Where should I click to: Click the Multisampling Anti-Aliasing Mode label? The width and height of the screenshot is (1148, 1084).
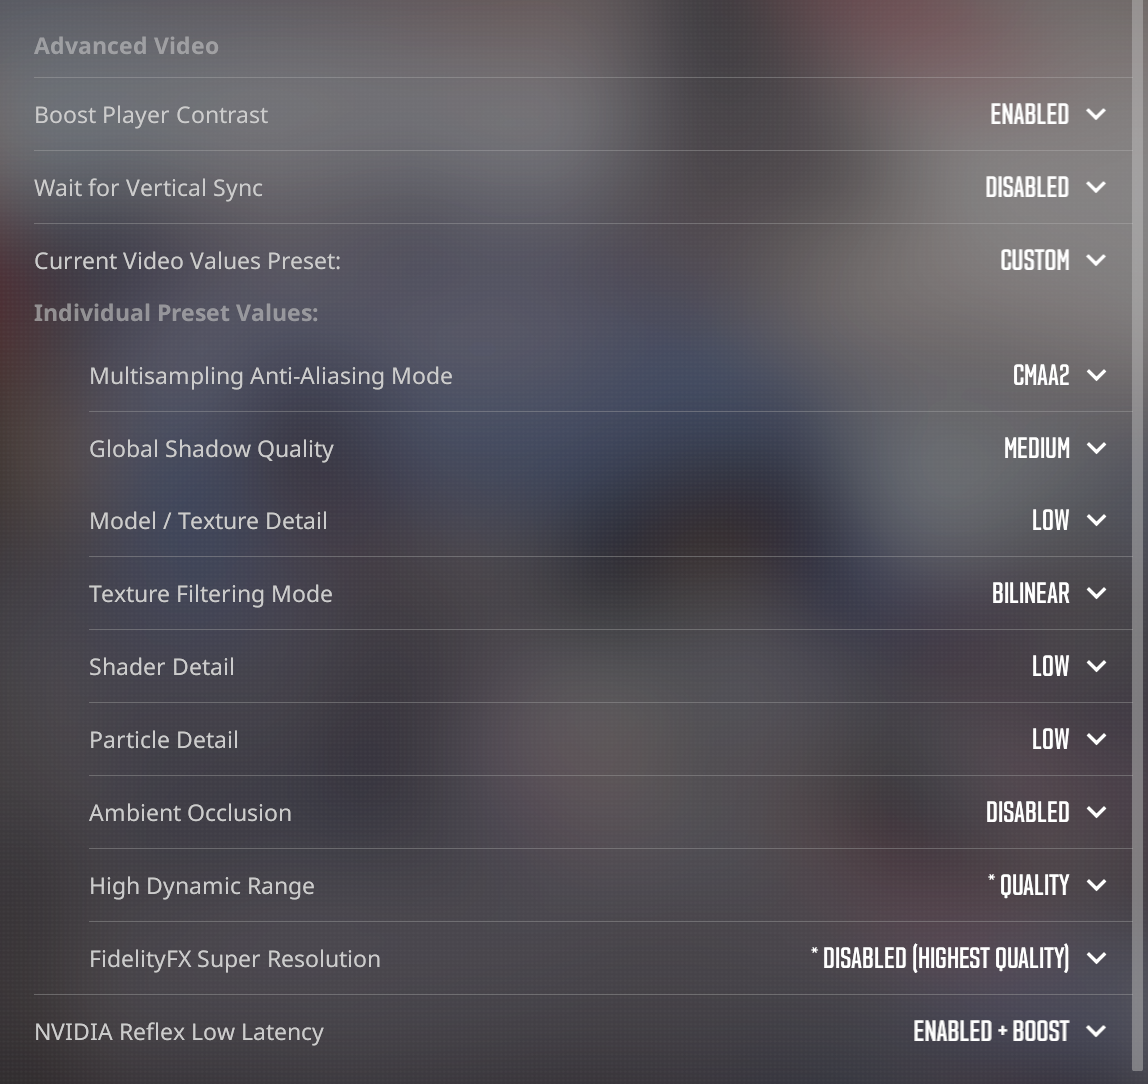pyautogui.click(x=271, y=376)
